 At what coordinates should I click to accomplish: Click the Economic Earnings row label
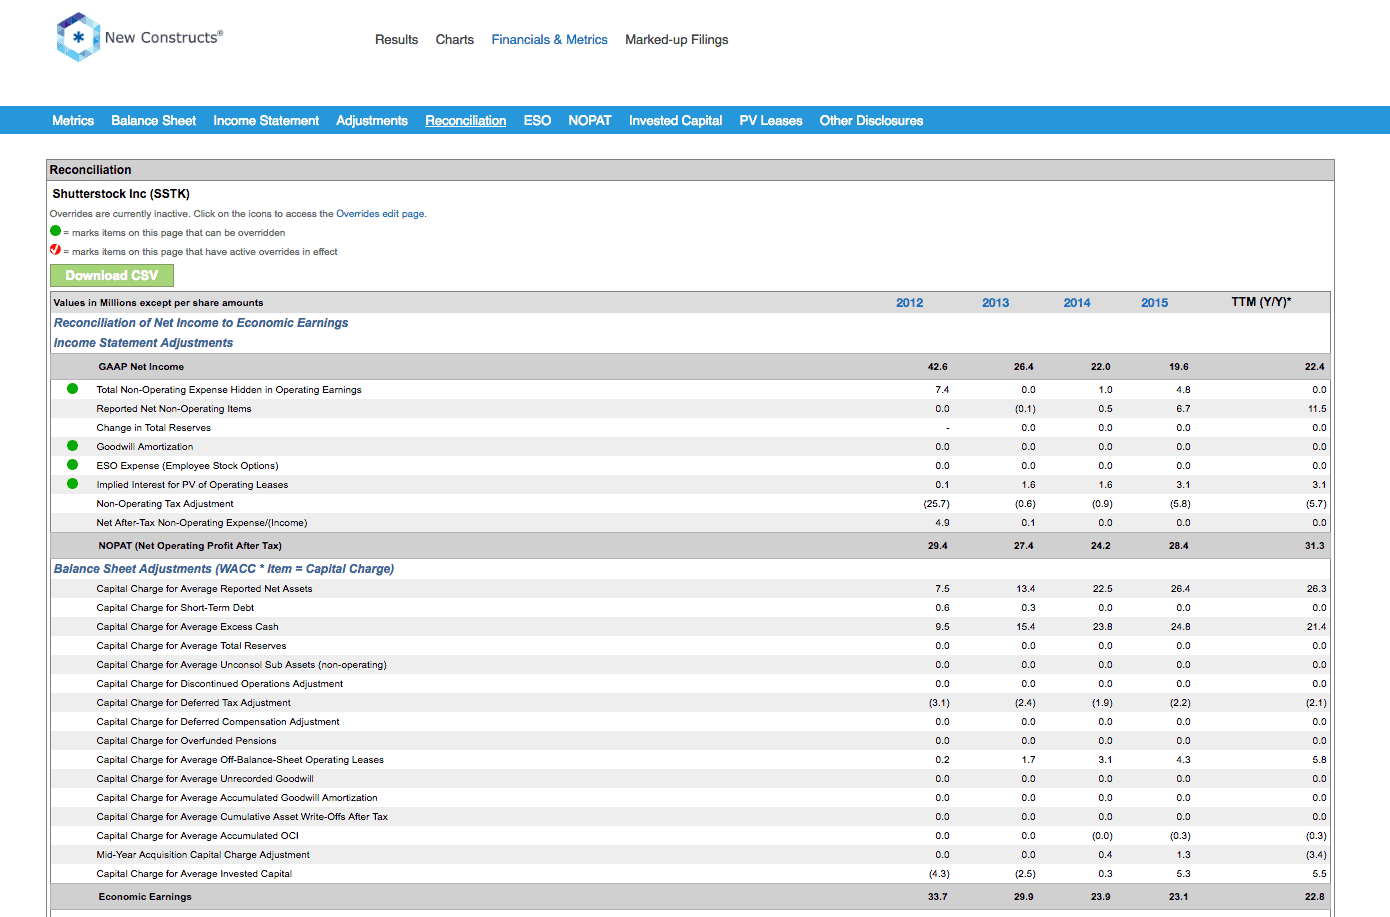(x=145, y=897)
